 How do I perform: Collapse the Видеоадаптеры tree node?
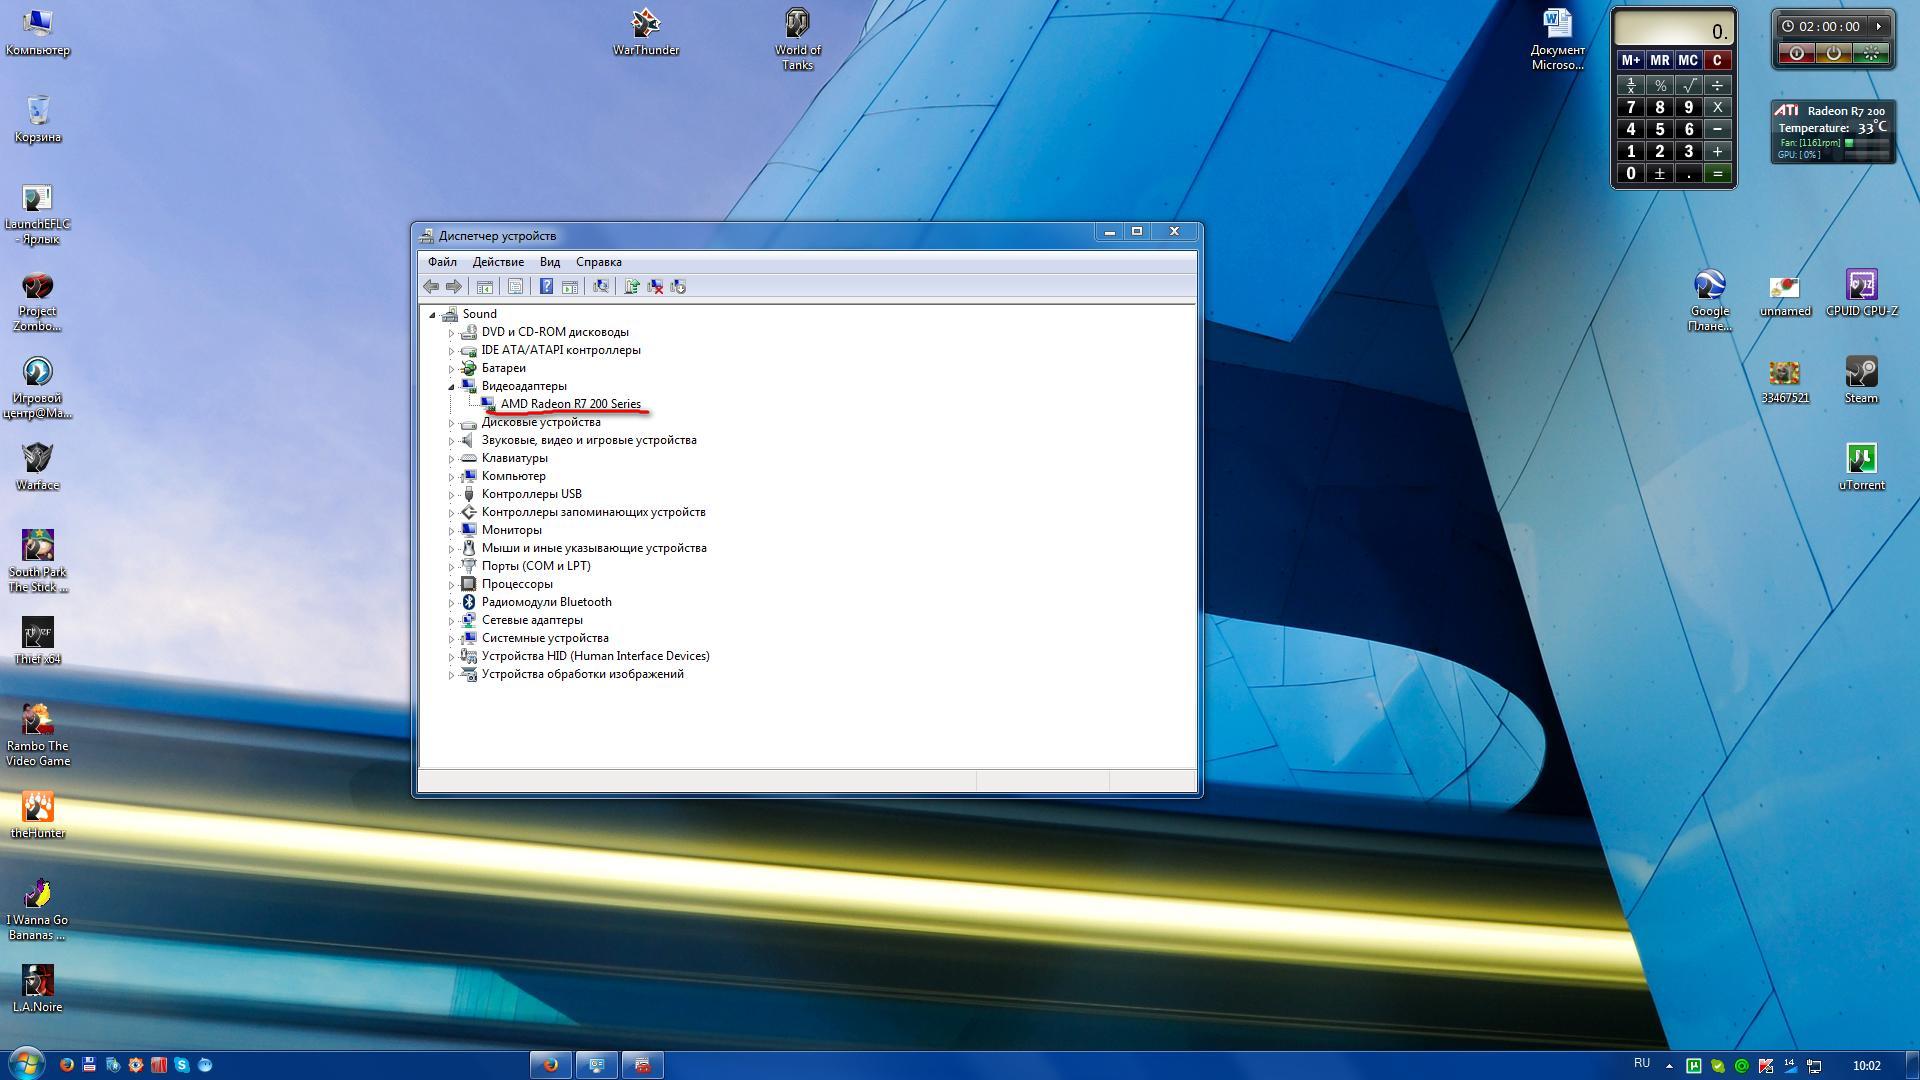tap(451, 386)
